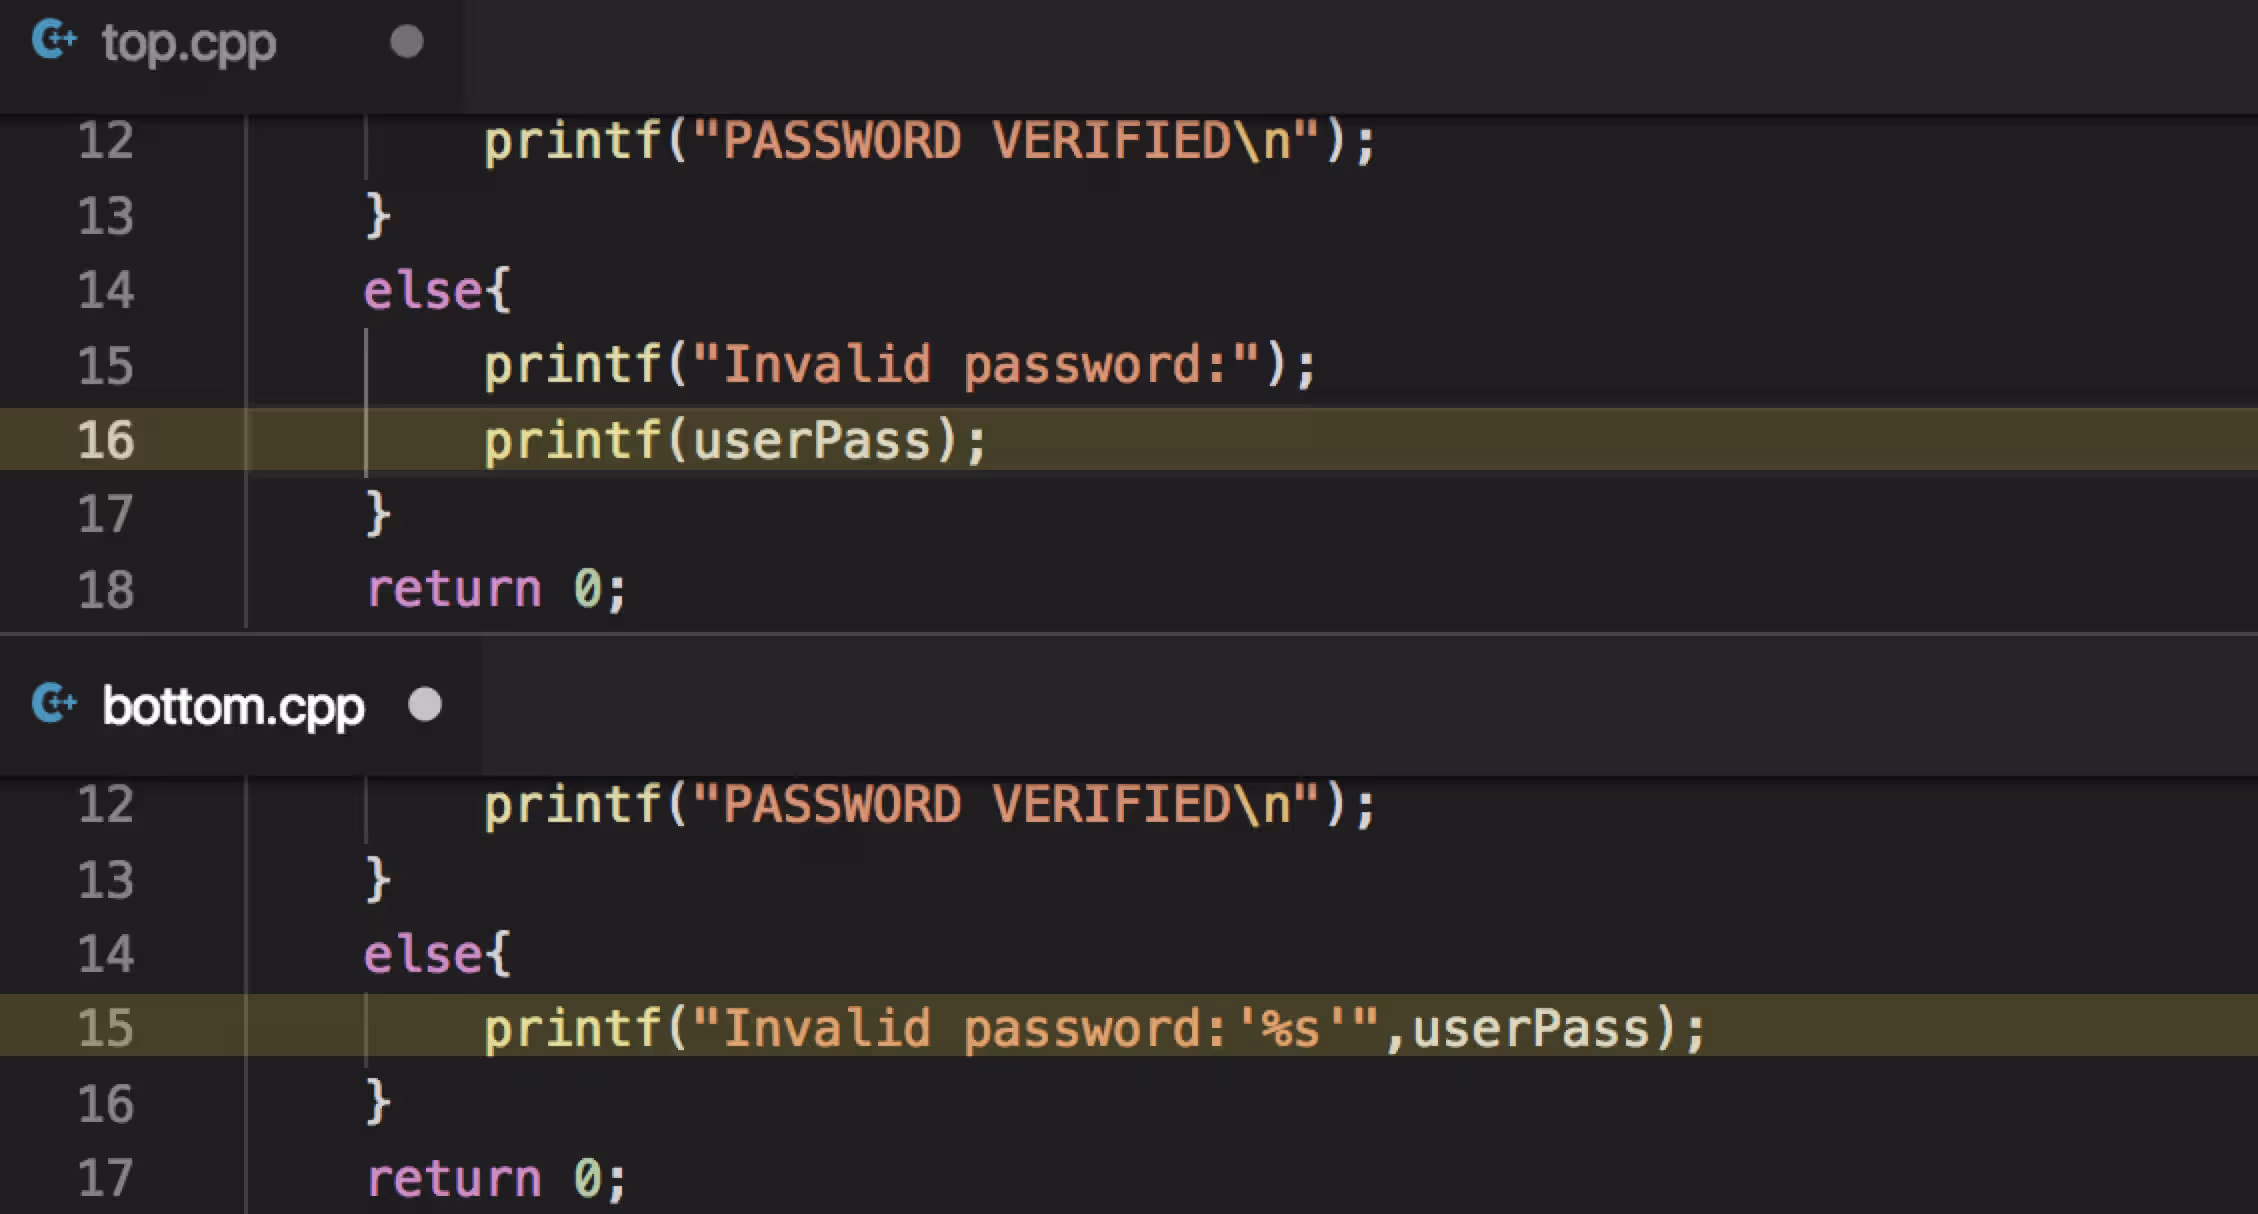This screenshot has width=2258, height=1214.
Task: Click unsaved dot on bottom.cpp tab
Action: coord(425,705)
